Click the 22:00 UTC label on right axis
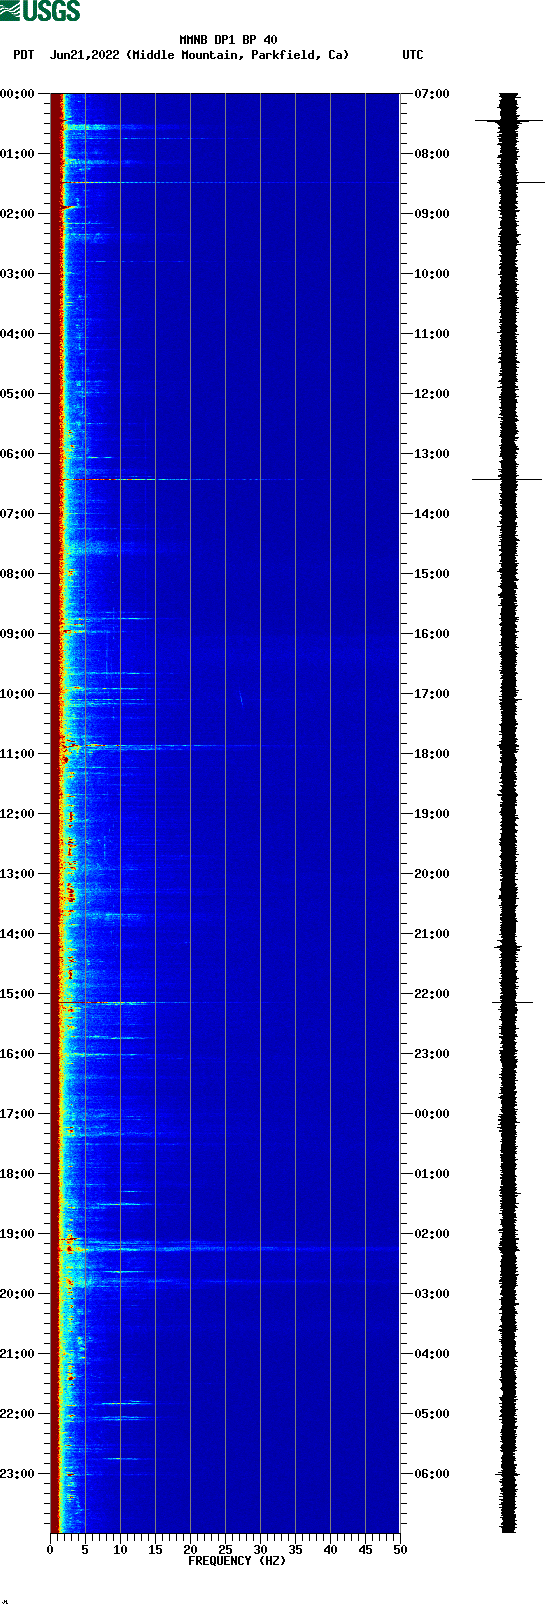552x1613 pixels. click(x=432, y=994)
